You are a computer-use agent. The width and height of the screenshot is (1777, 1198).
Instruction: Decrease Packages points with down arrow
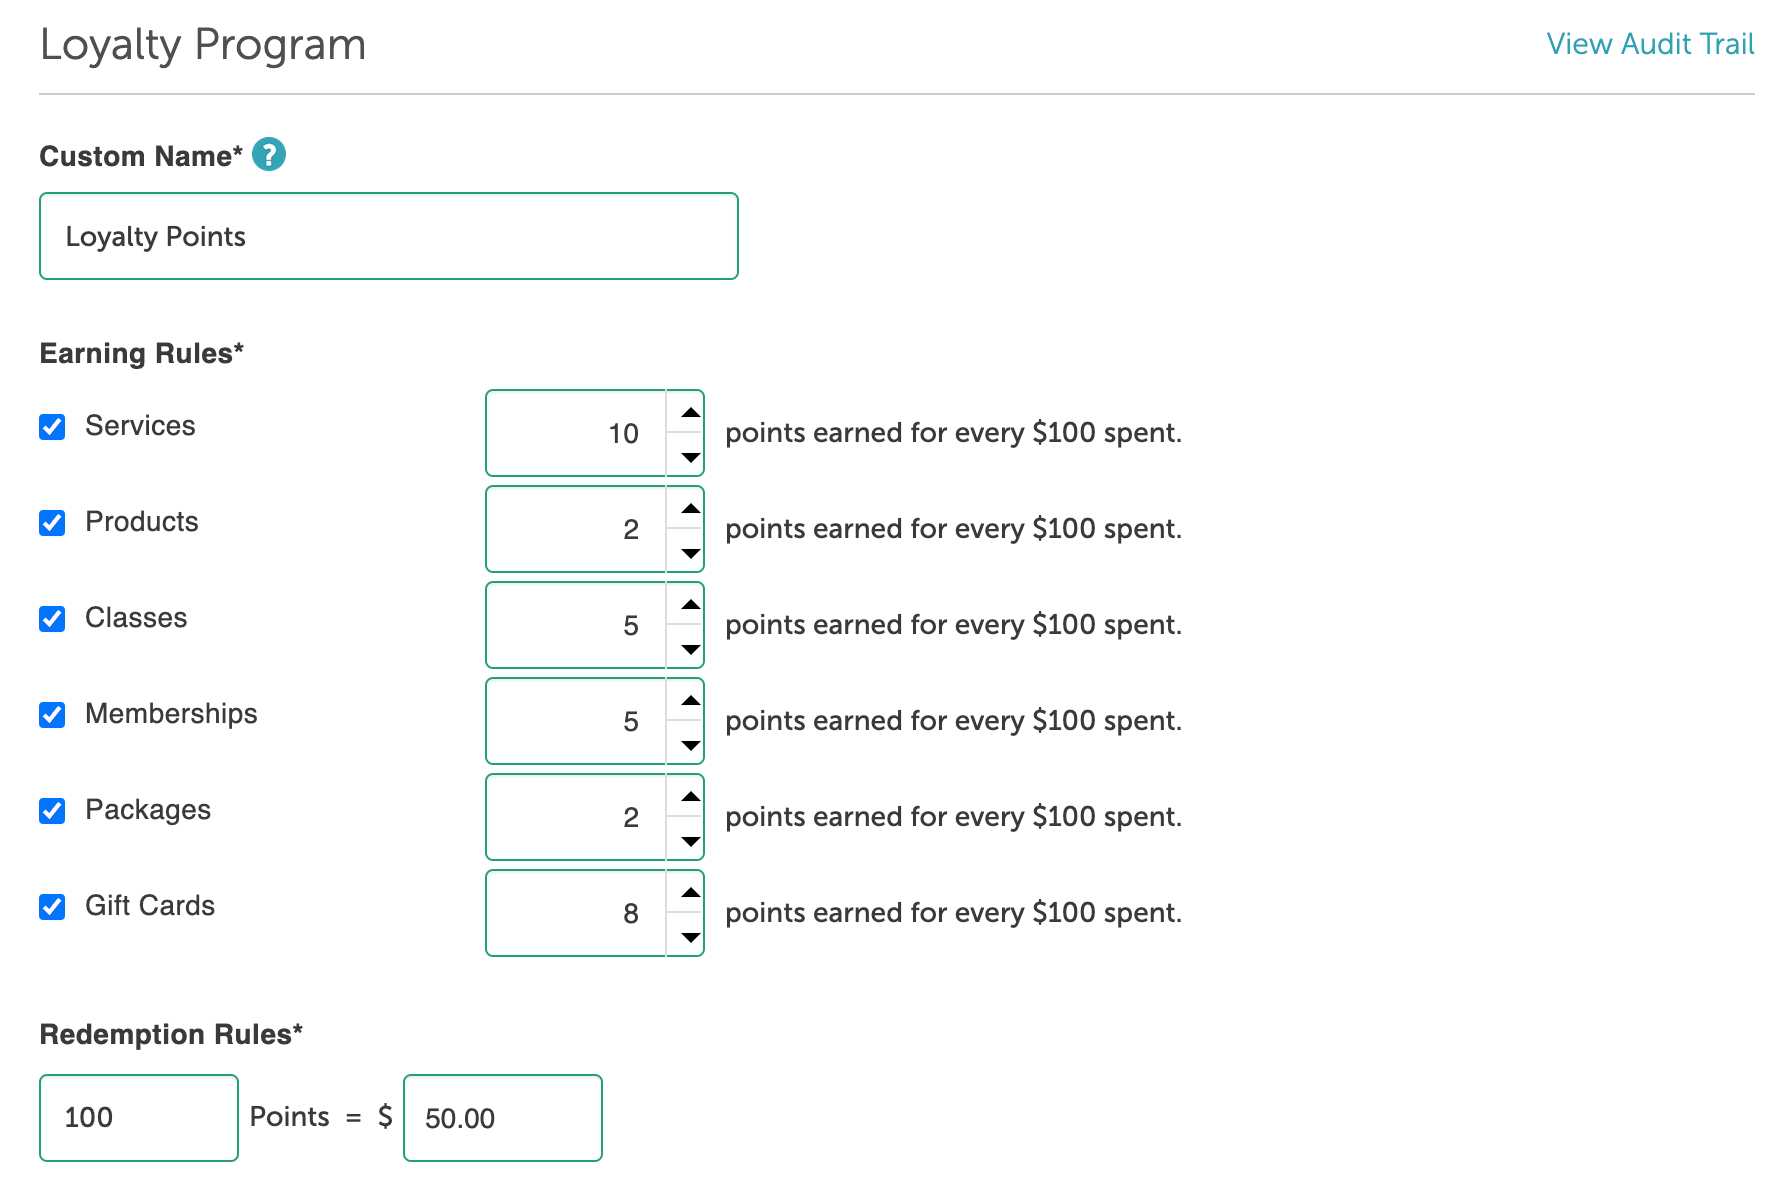pyautogui.click(x=690, y=840)
